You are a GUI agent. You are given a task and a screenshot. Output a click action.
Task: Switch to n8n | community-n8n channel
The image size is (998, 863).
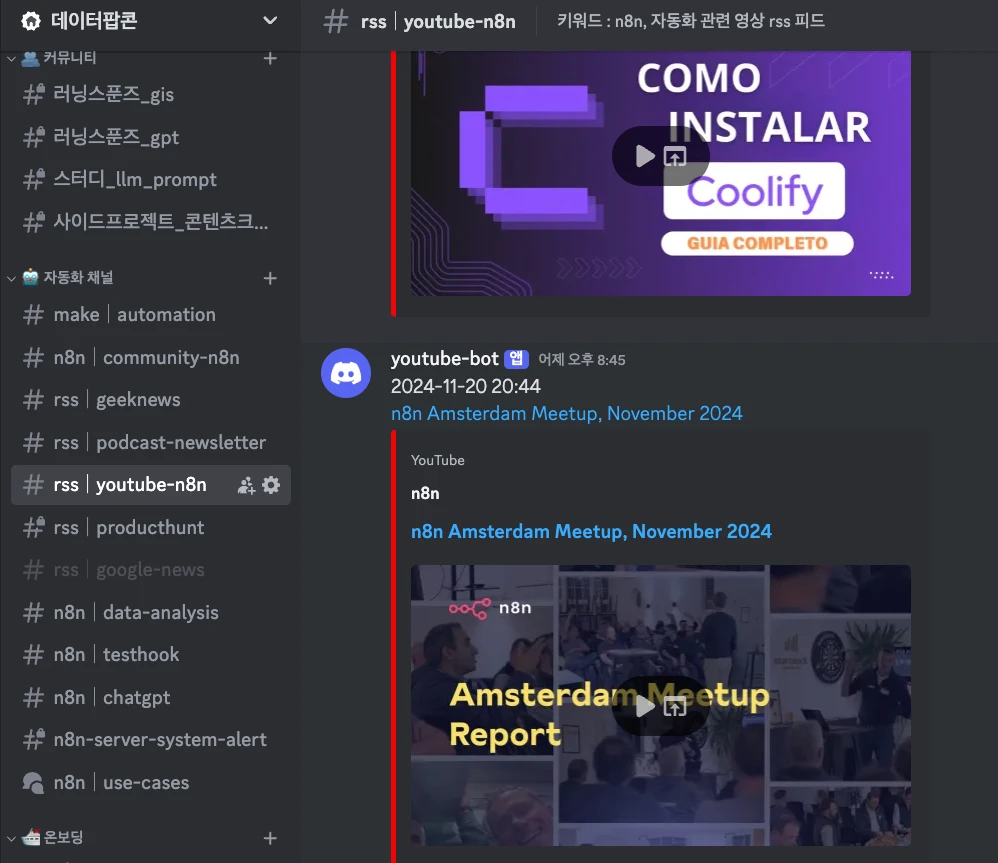(151, 358)
